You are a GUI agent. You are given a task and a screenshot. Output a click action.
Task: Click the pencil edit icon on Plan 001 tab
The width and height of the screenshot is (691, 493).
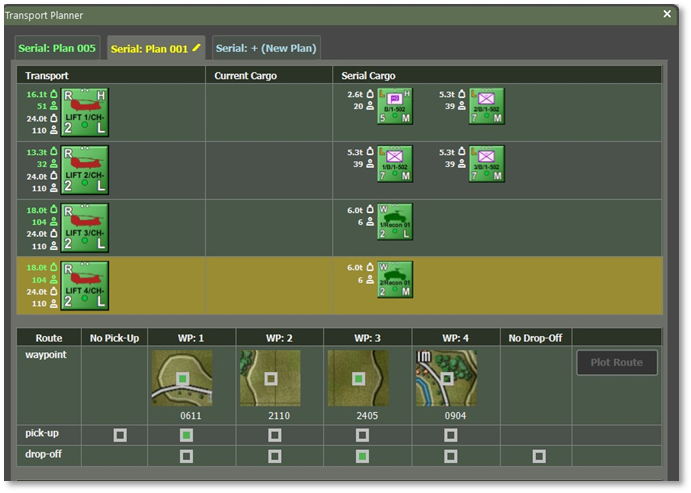pos(197,47)
